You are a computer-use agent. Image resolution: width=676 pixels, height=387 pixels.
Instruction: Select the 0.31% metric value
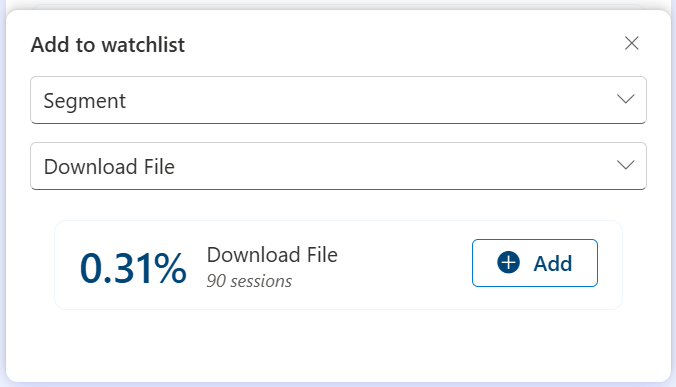(133, 268)
